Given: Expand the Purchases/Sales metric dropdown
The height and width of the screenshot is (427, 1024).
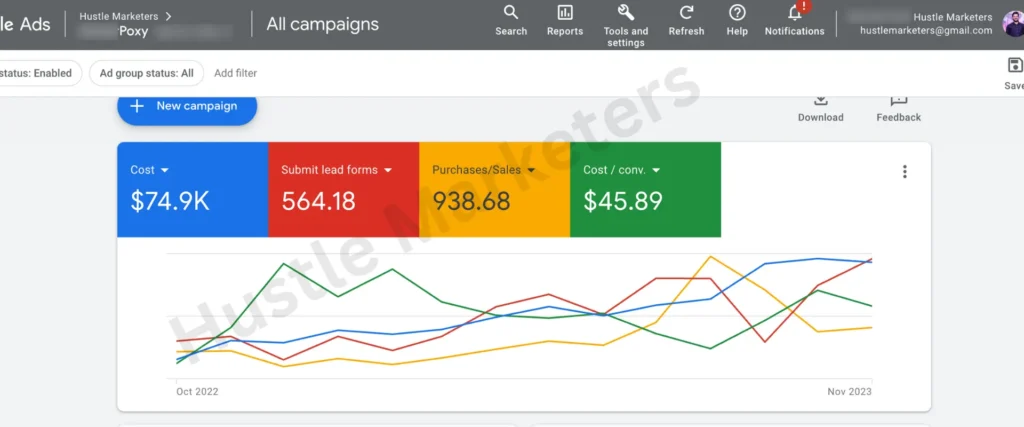Looking at the screenshot, I should point(530,170).
